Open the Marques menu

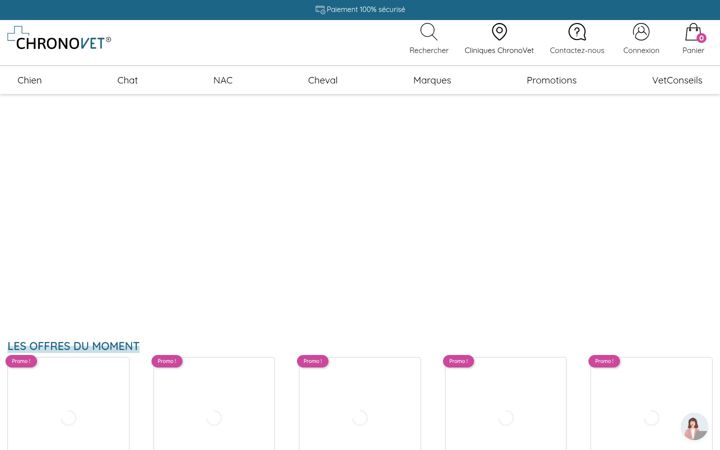(432, 80)
